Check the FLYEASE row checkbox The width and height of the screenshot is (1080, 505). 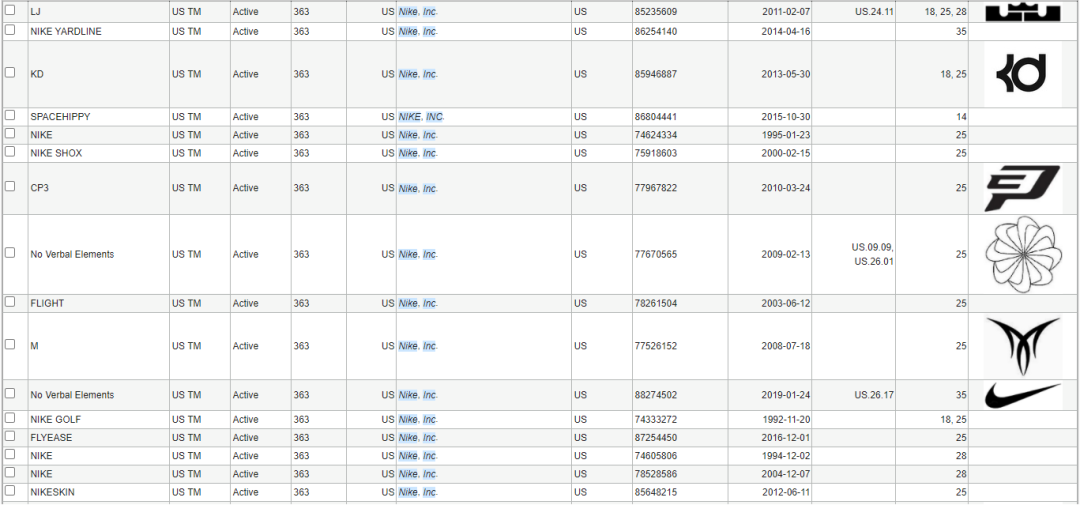[10, 437]
